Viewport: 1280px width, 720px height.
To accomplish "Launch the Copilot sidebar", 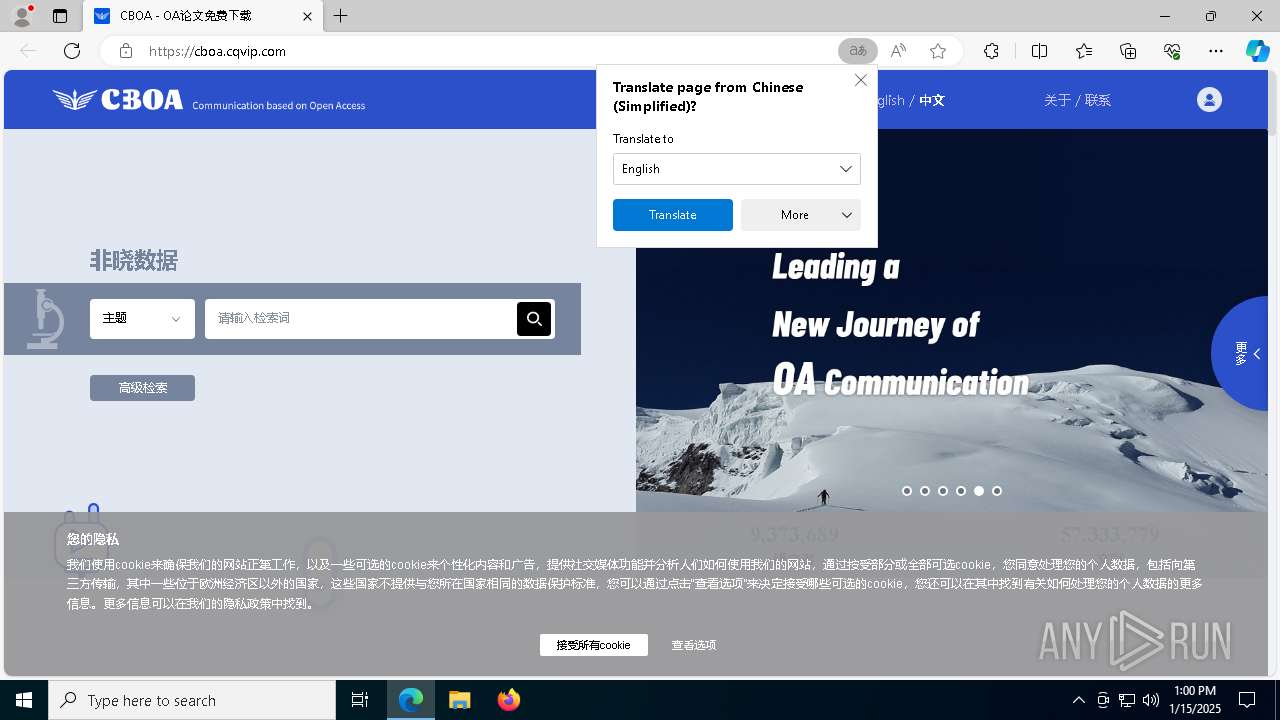I will [1258, 51].
